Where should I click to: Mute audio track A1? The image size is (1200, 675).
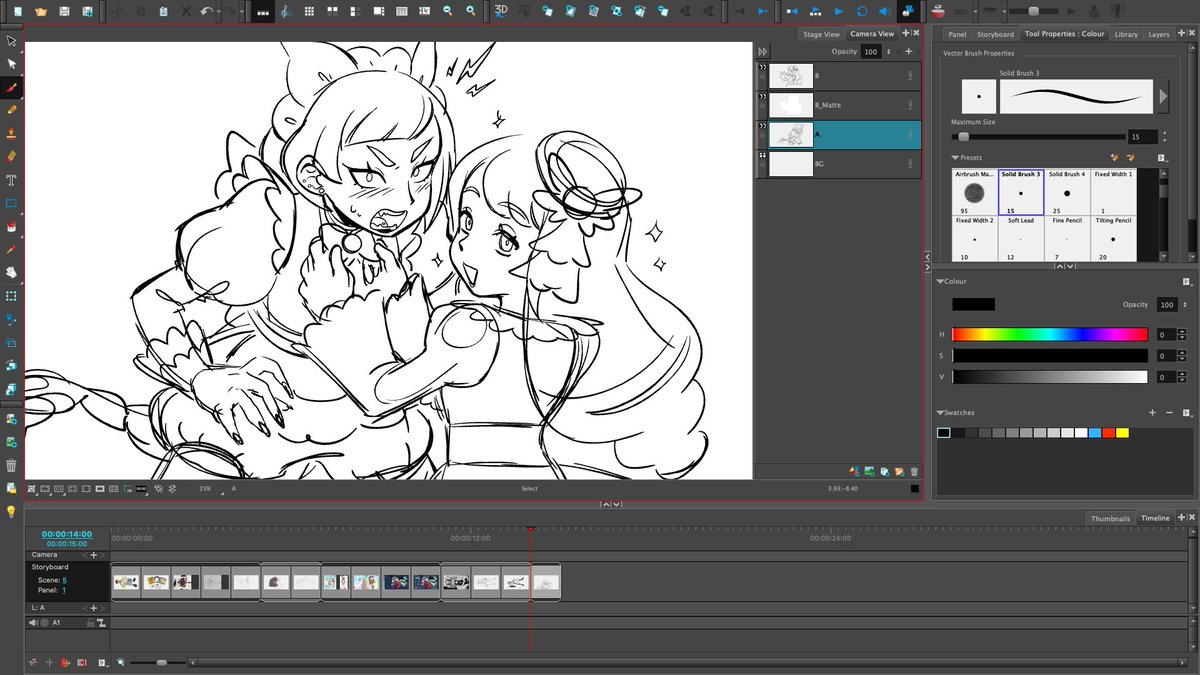33,622
